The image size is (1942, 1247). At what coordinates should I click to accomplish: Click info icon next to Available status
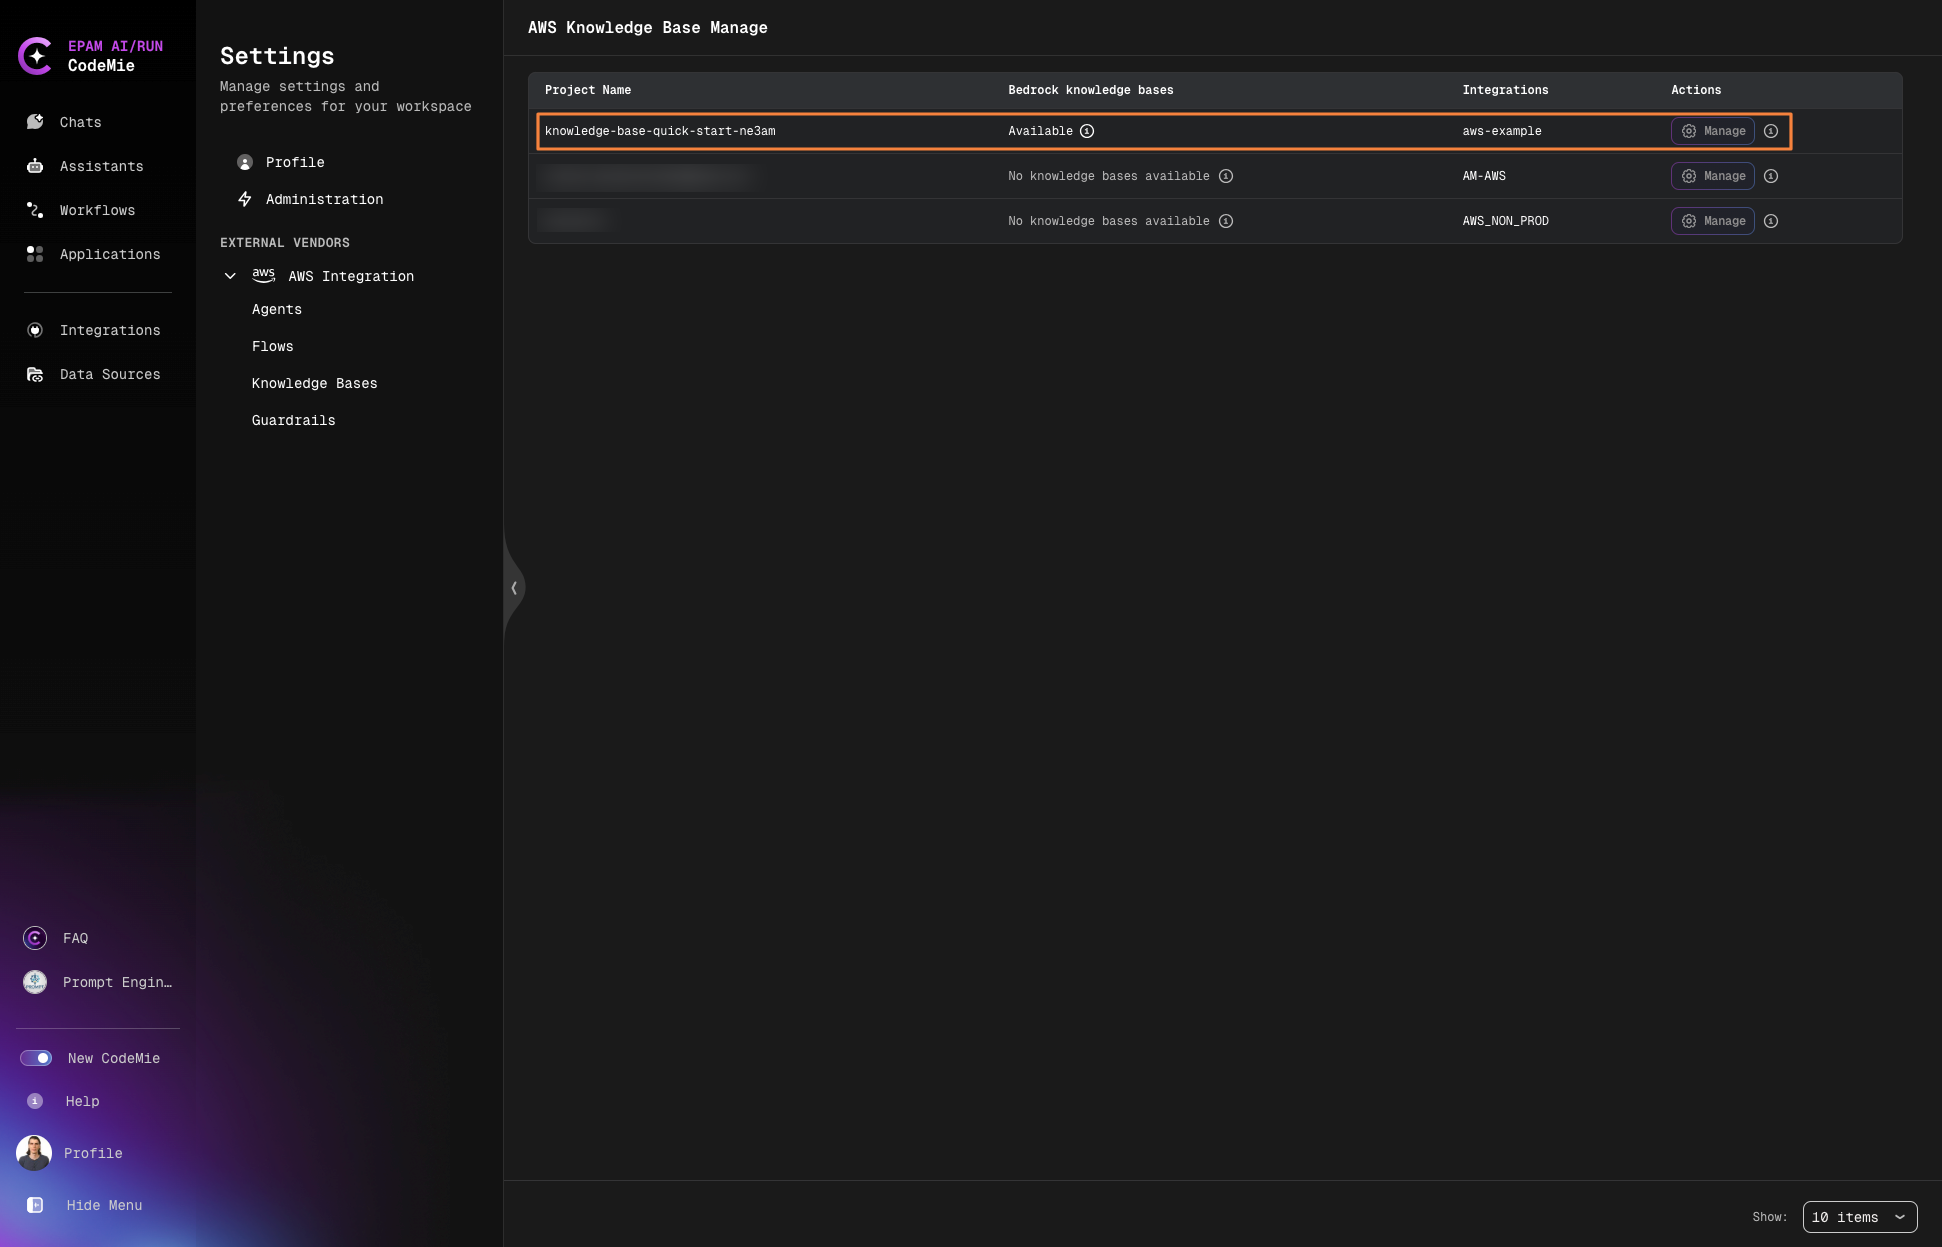coord(1089,131)
